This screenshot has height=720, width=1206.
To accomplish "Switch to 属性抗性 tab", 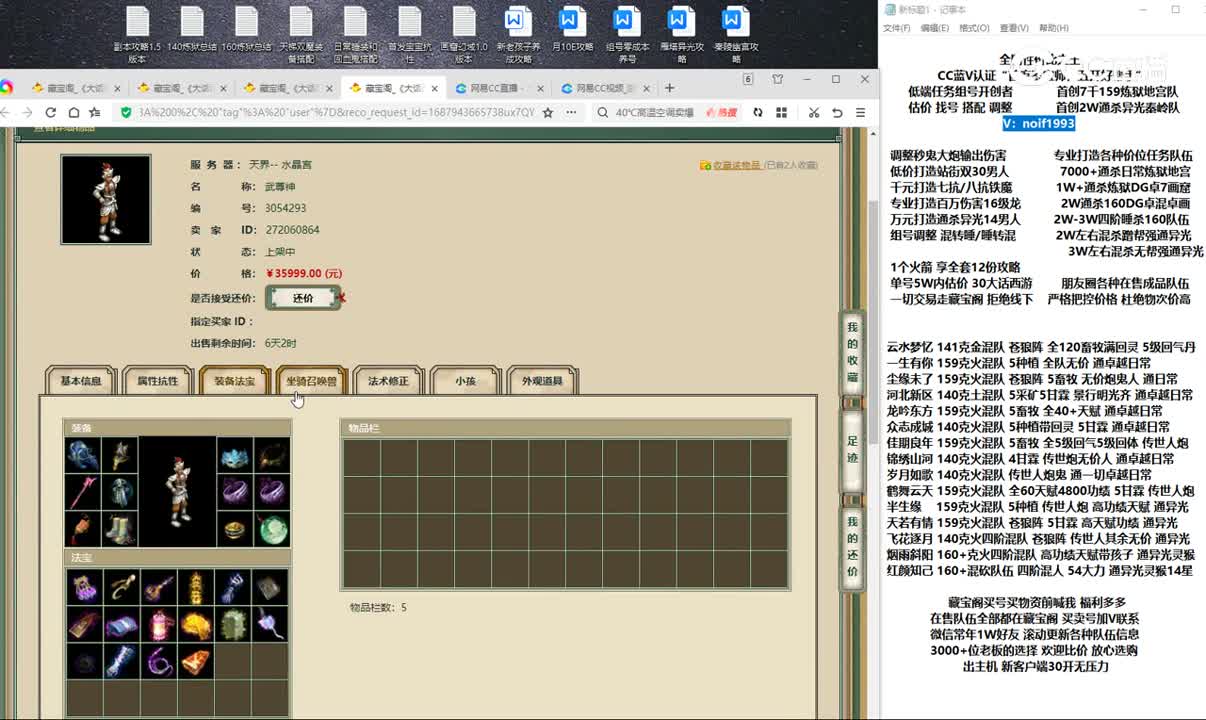I will pyautogui.click(x=157, y=381).
